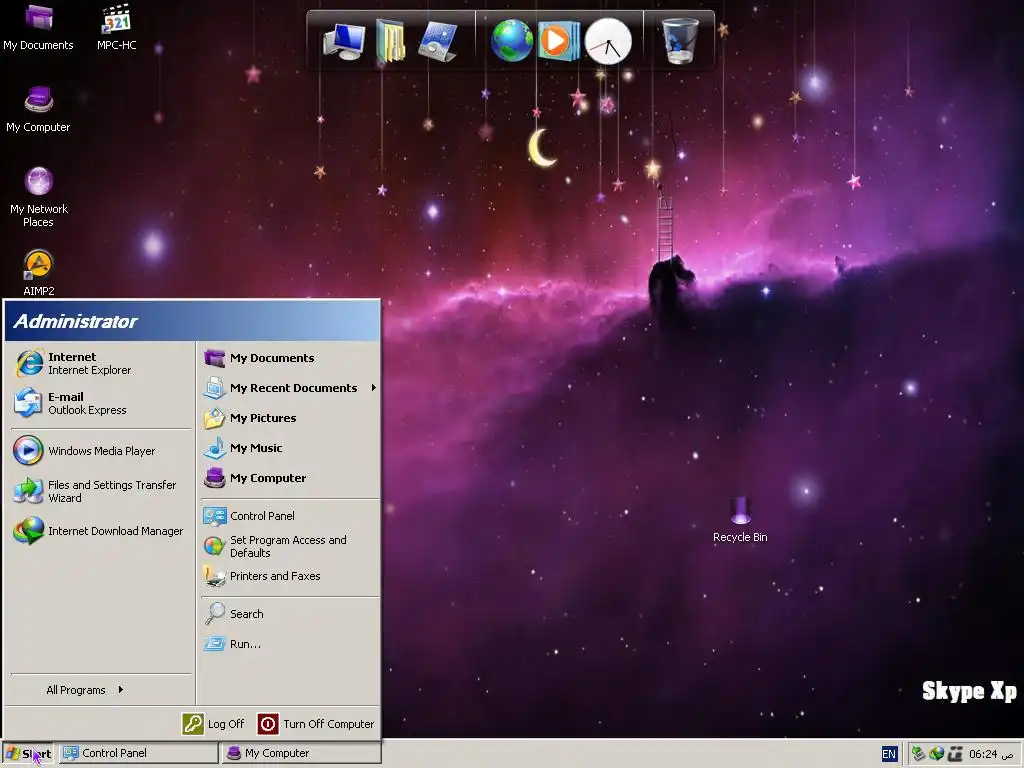Expand My Recent Documents submenu
The width and height of the screenshot is (1024, 768).
[290, 388]
